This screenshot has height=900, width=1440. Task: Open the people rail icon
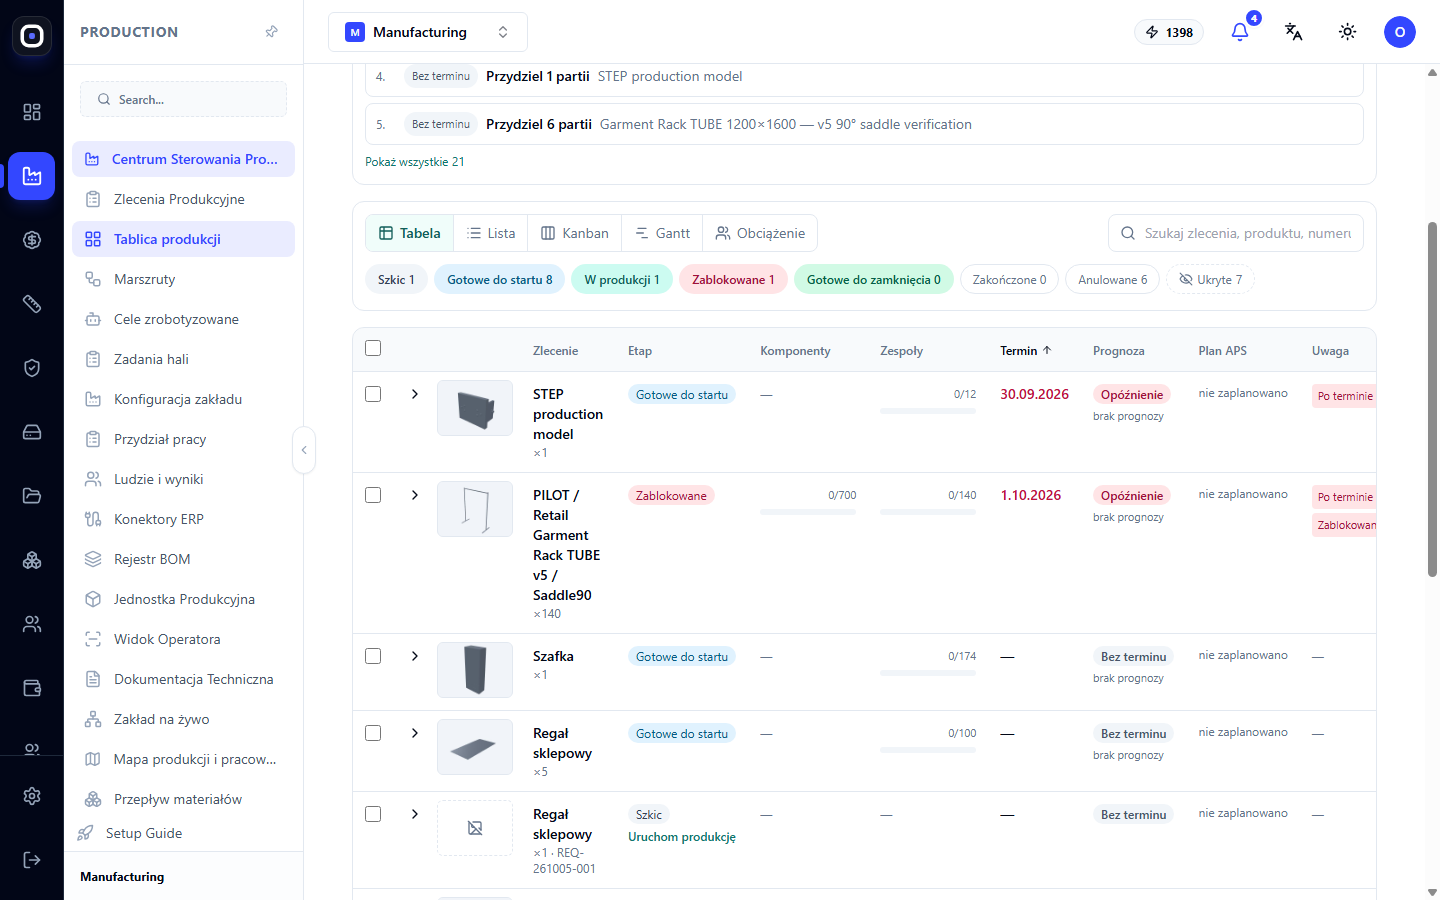click(32, 624)
